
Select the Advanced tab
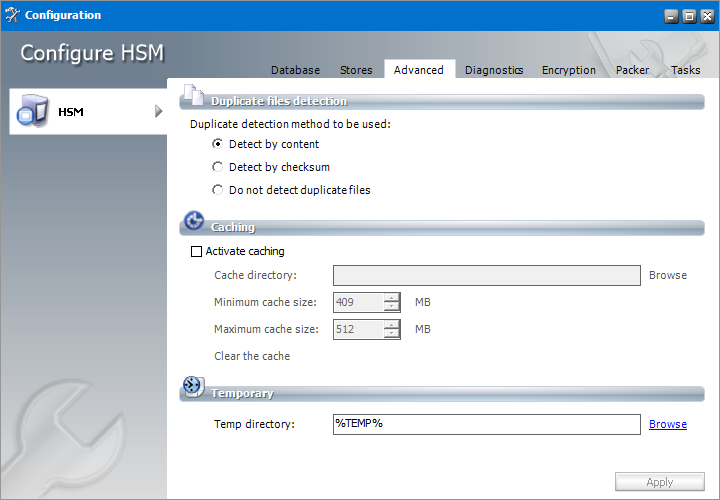coord(419,70)
